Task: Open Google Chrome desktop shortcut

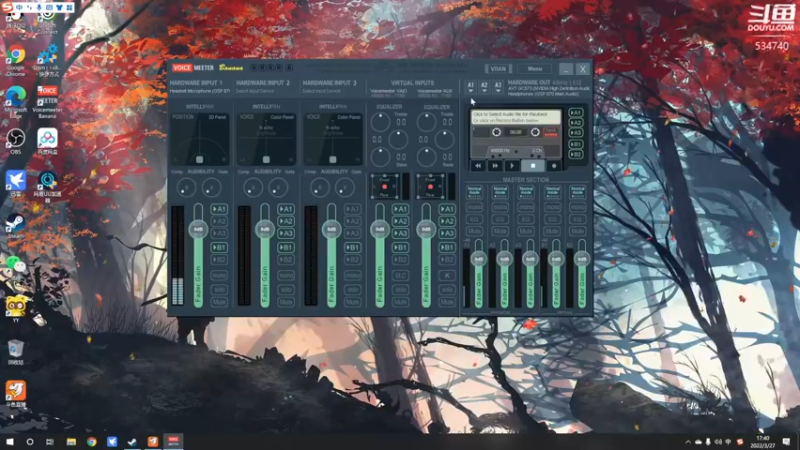Action: [16, 60]
